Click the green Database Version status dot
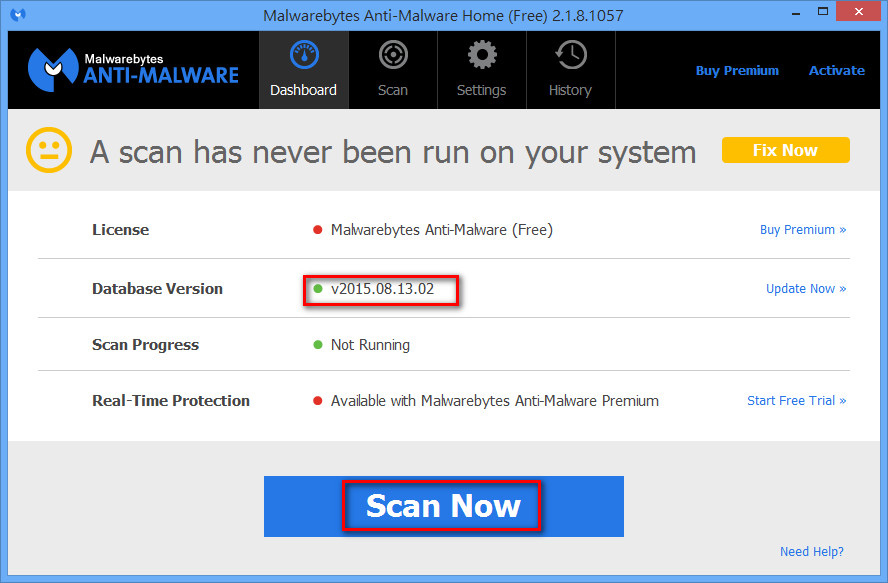This screenshot has height=583, width=888. tap(318, 288)
